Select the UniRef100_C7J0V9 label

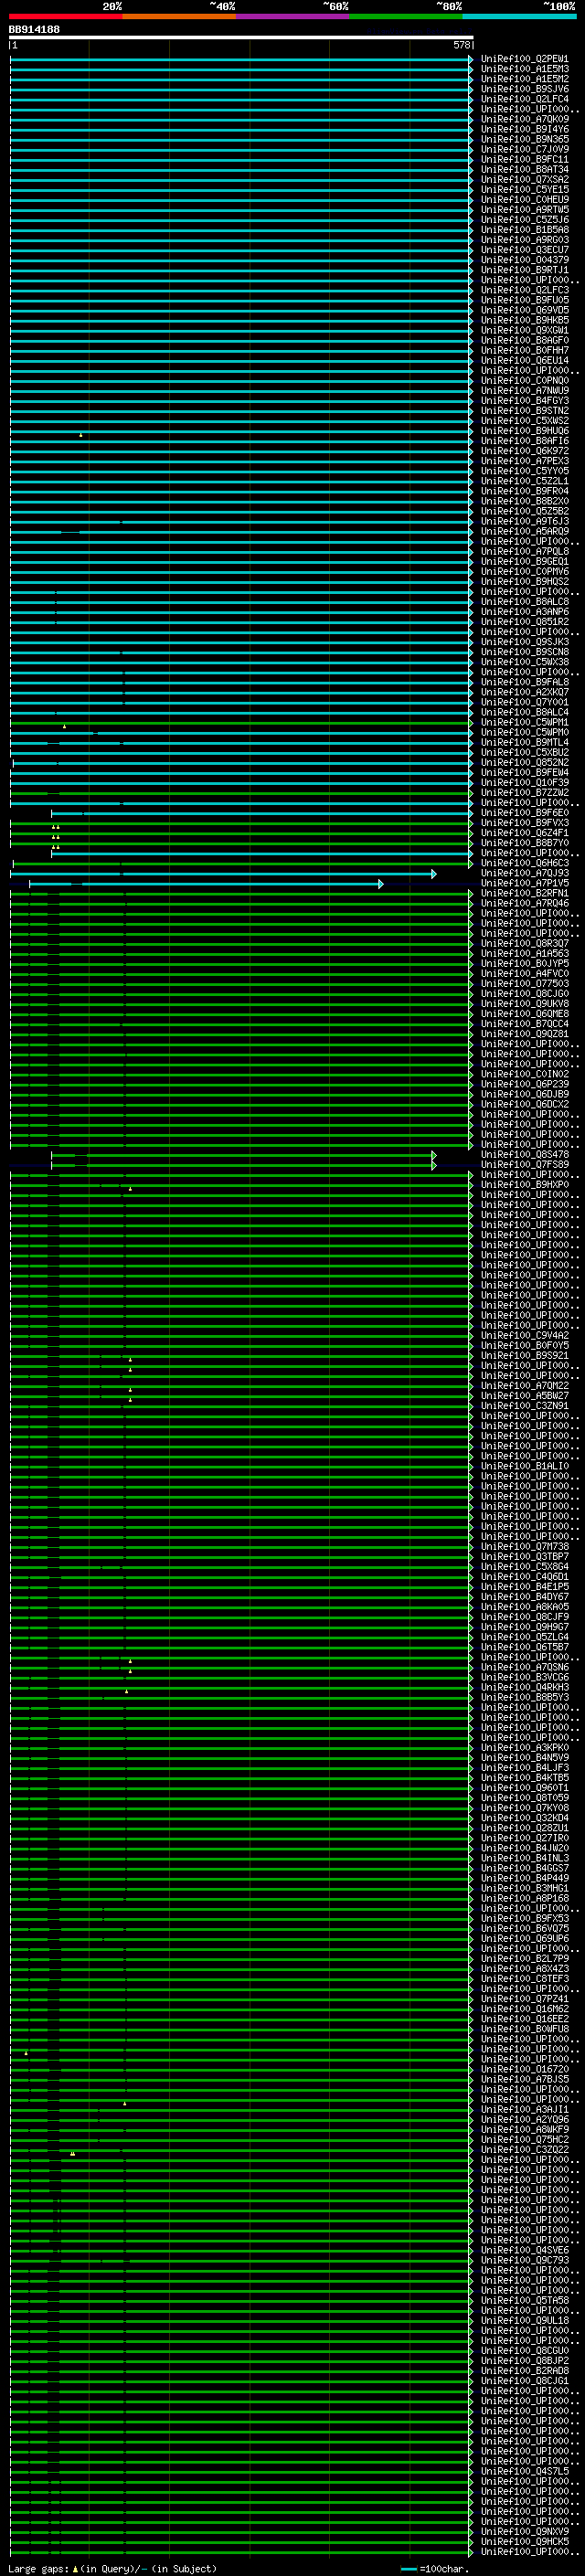[x=524, y=149]
